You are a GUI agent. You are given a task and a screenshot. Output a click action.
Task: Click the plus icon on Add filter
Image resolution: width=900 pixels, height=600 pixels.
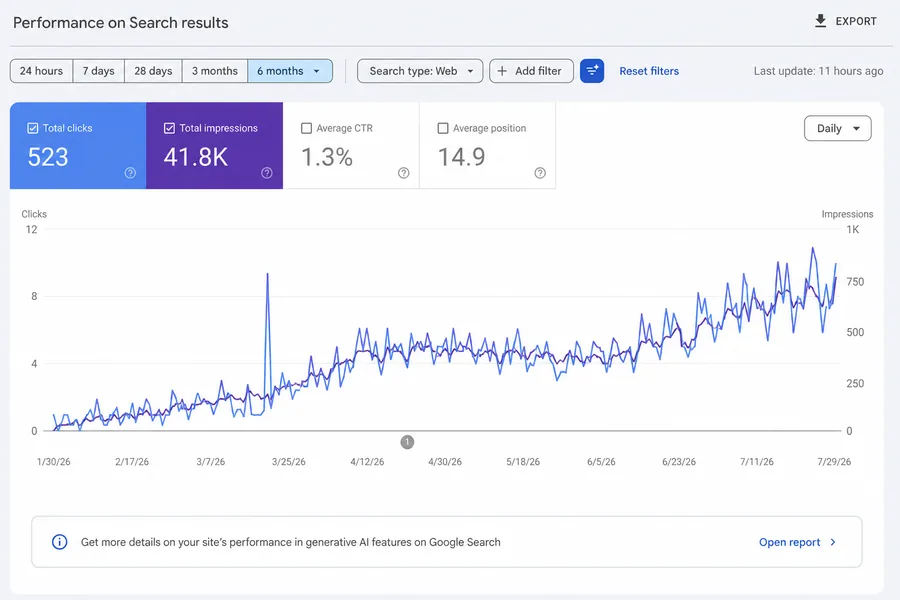click(502, 71)
